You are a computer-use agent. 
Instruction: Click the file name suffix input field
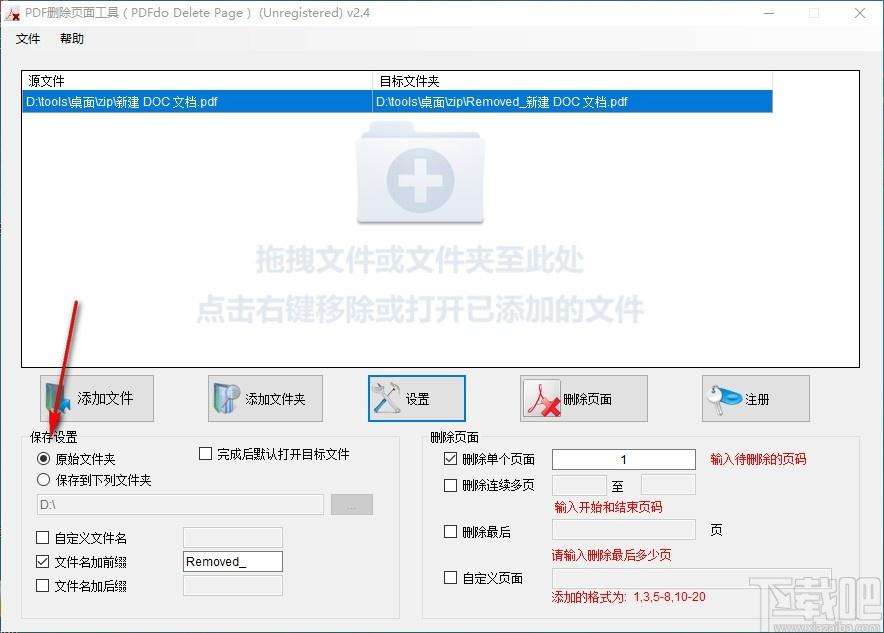click(x=233, y=586)
